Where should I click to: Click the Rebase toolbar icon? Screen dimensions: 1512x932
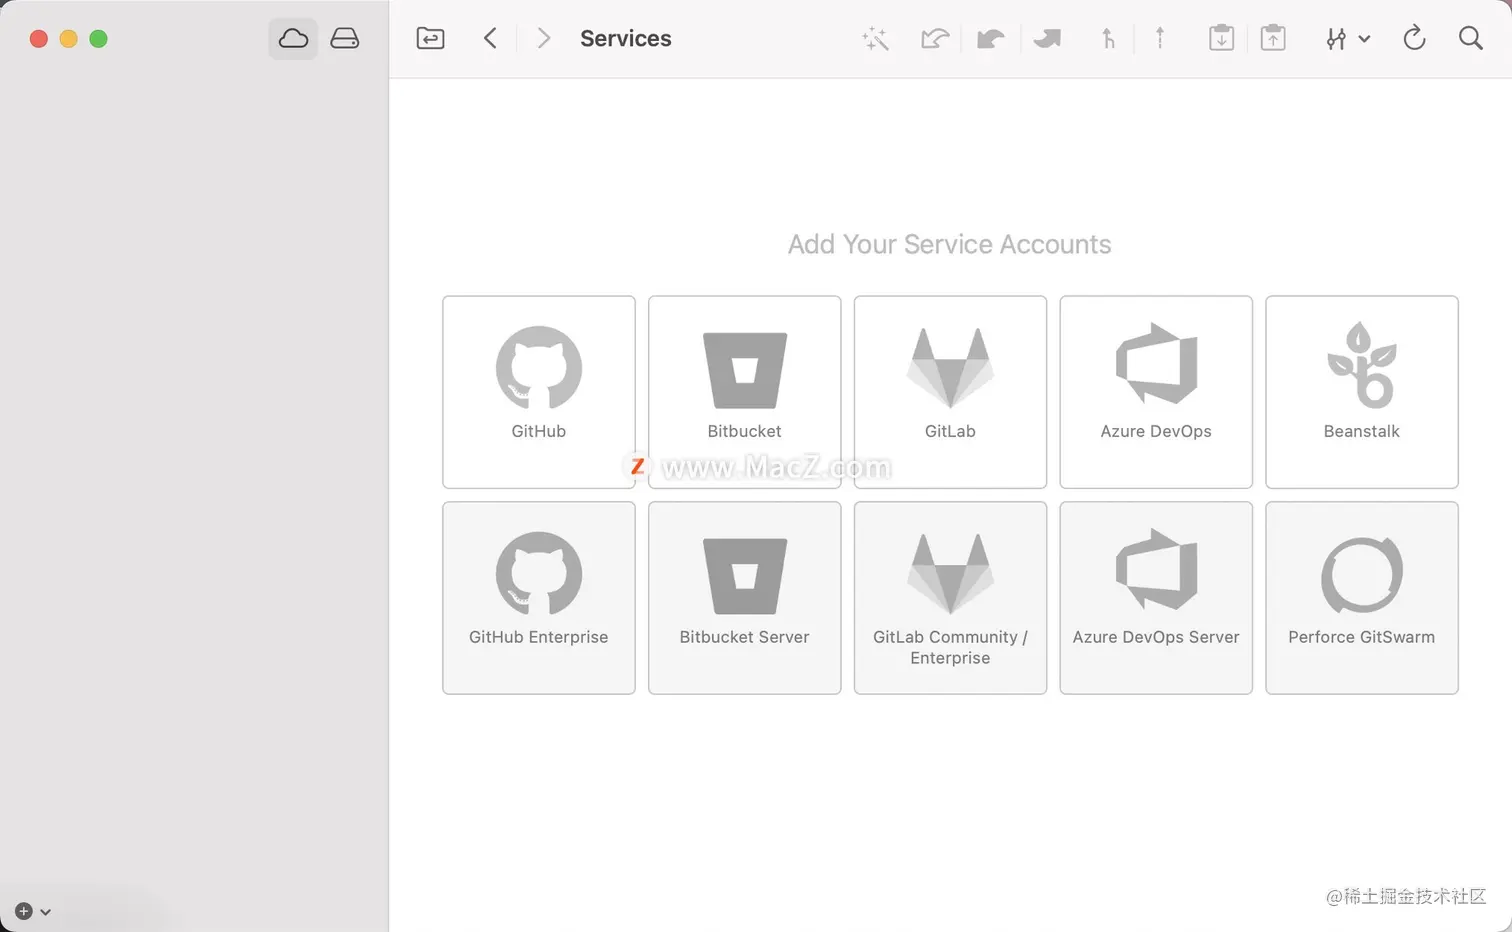tap(1160, 39)
